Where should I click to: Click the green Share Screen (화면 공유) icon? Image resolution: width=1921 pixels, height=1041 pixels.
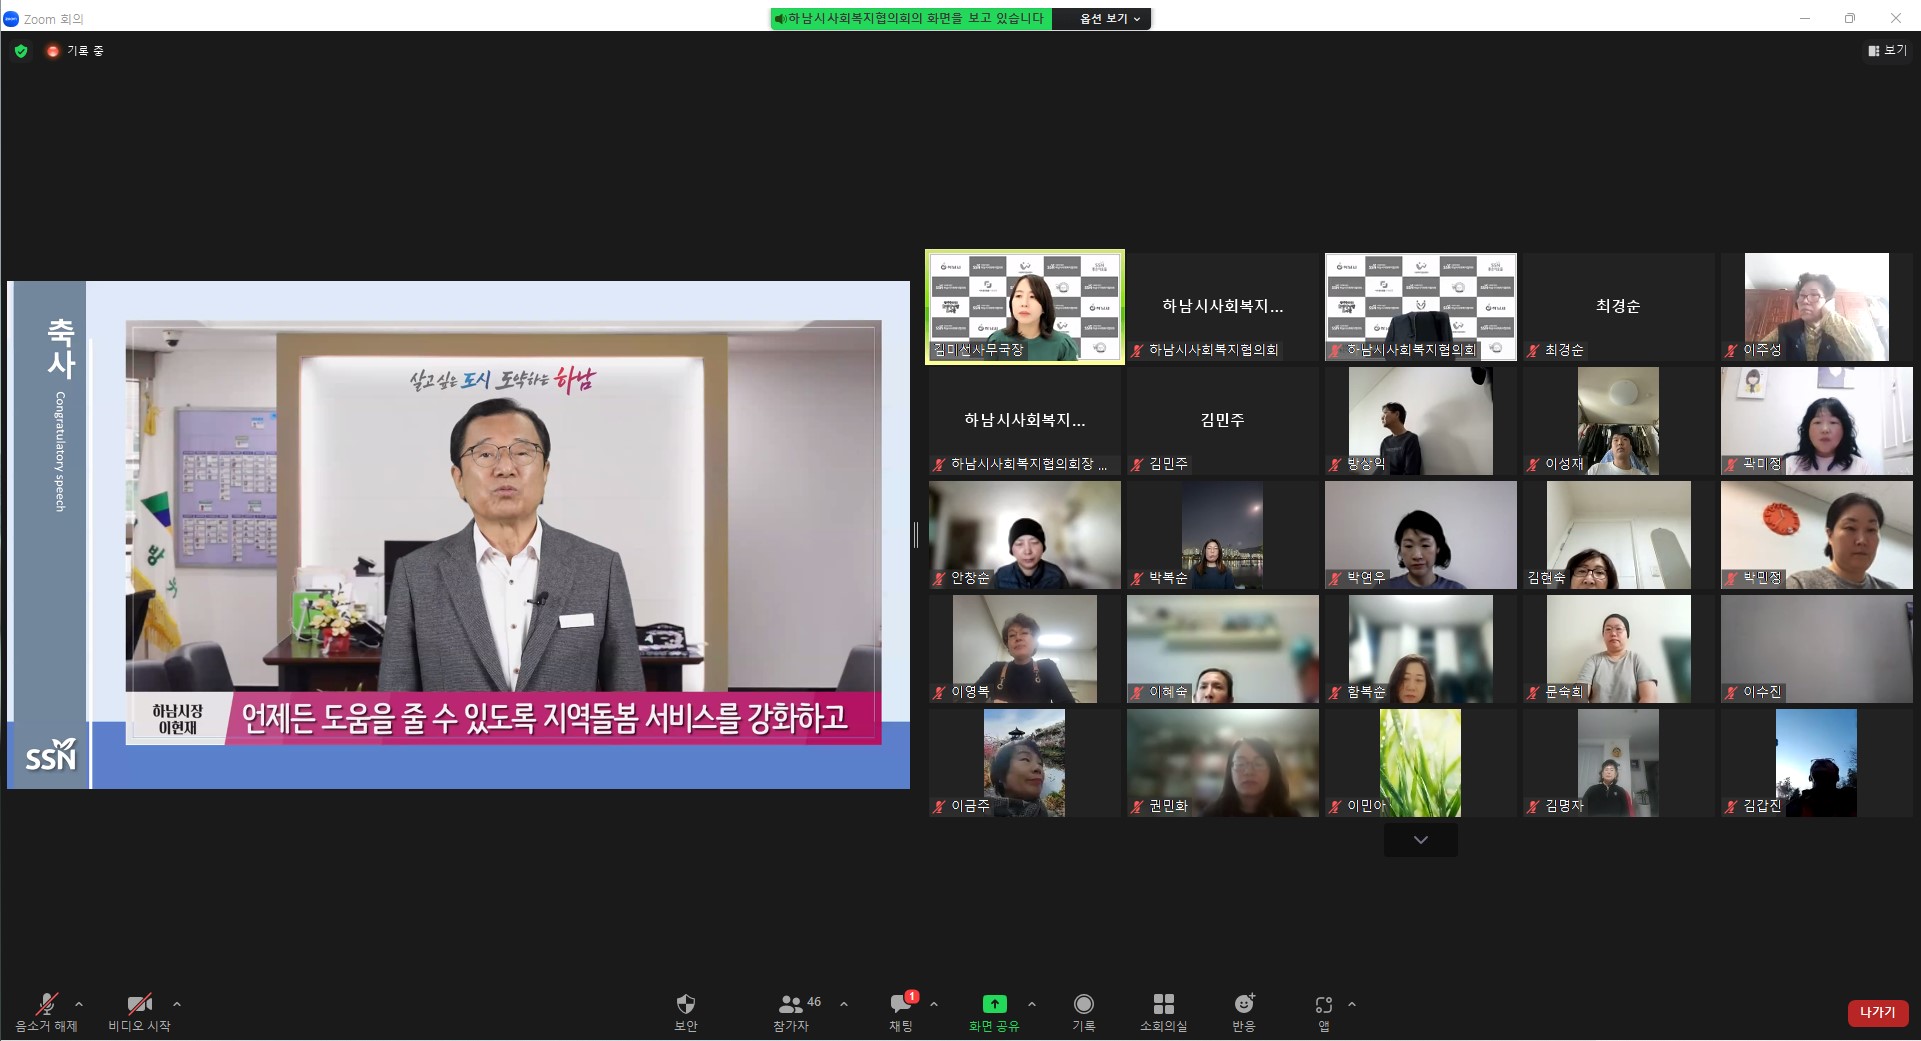pyautogui.click(x=994, y=1004)
